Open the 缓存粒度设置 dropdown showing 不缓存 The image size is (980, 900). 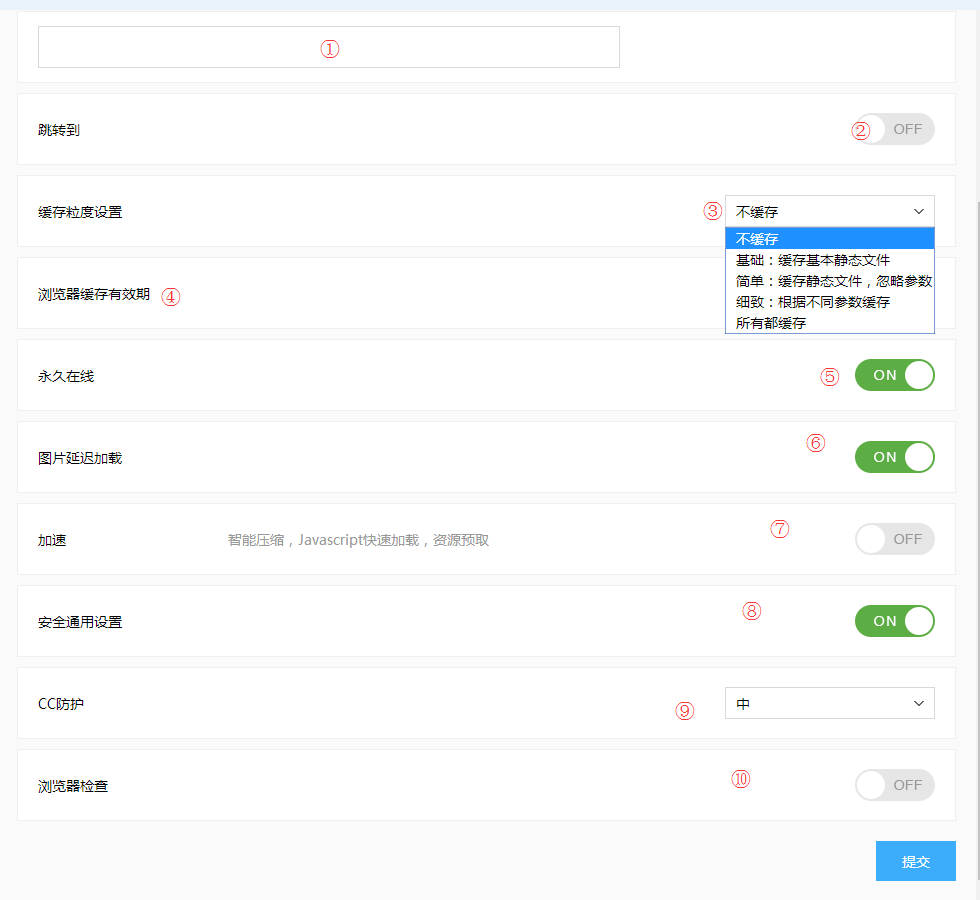coord(829,211)
